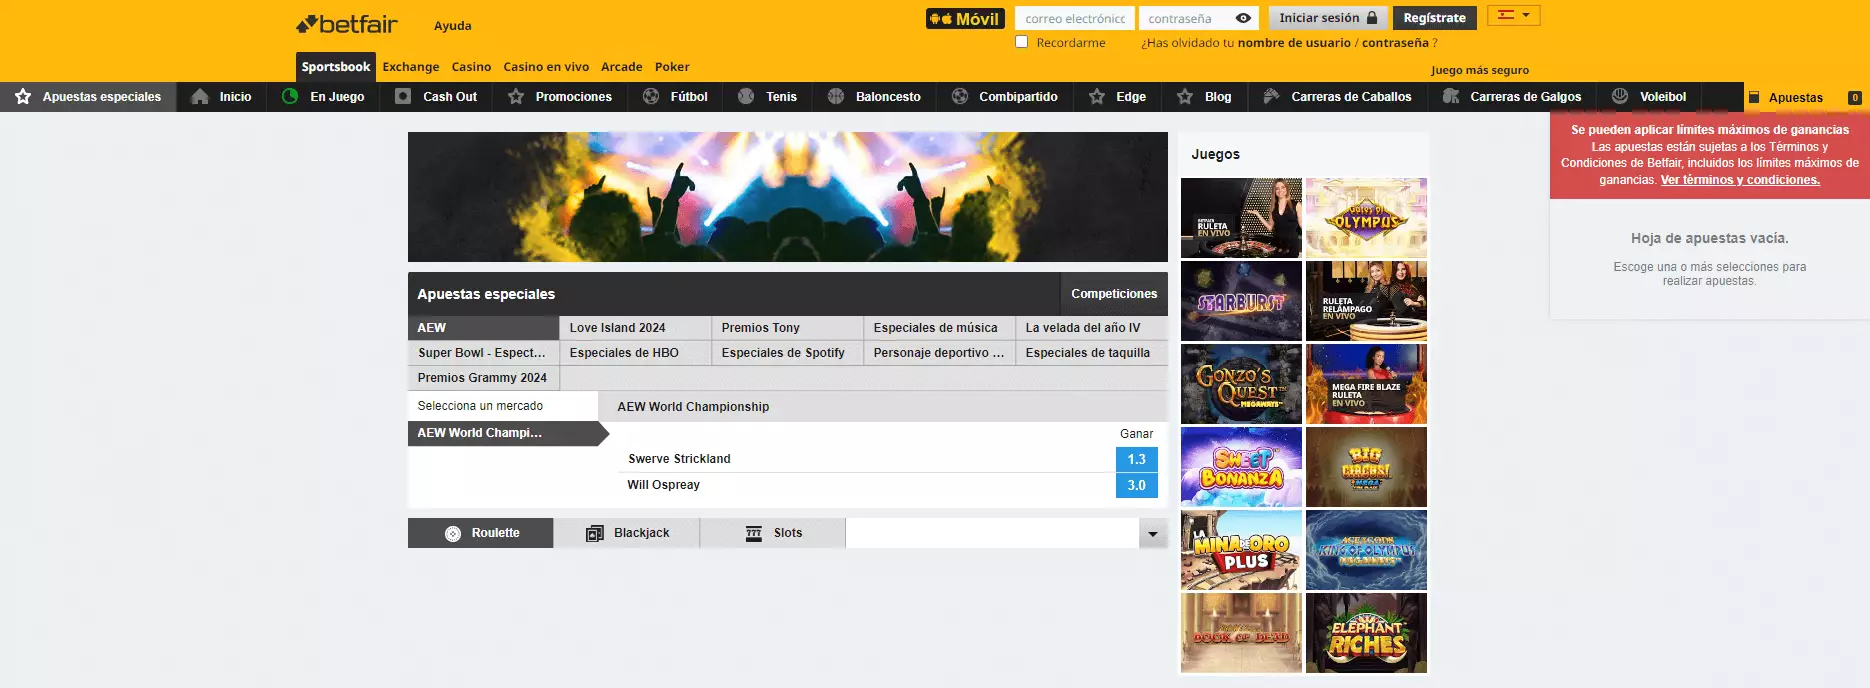Viewport: 1870px width, 688px height.
Task: Open the Arcade tab
Action: tap(622, 67)
